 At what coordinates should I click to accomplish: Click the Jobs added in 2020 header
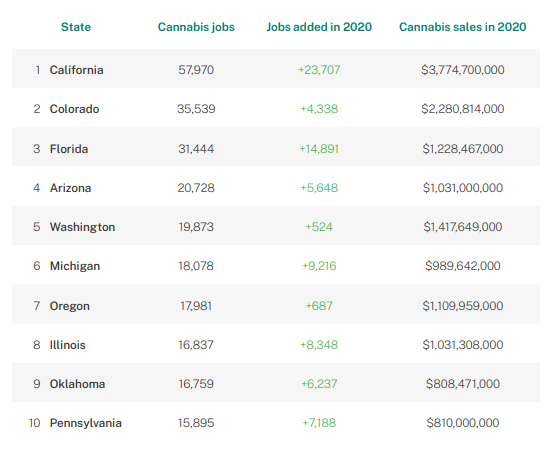tap(319, 27)
